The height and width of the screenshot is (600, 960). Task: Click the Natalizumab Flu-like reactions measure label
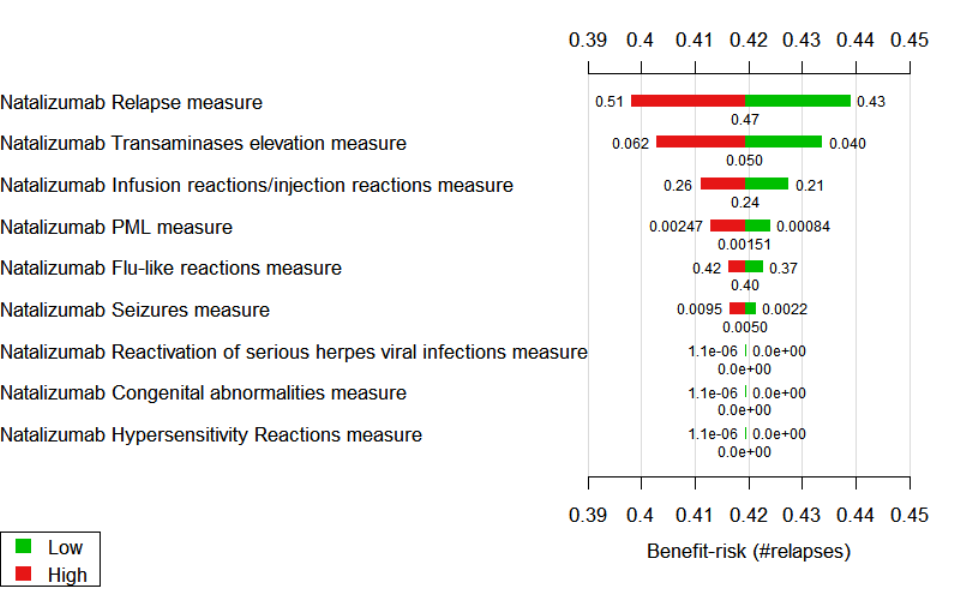(x=171, y=268)
